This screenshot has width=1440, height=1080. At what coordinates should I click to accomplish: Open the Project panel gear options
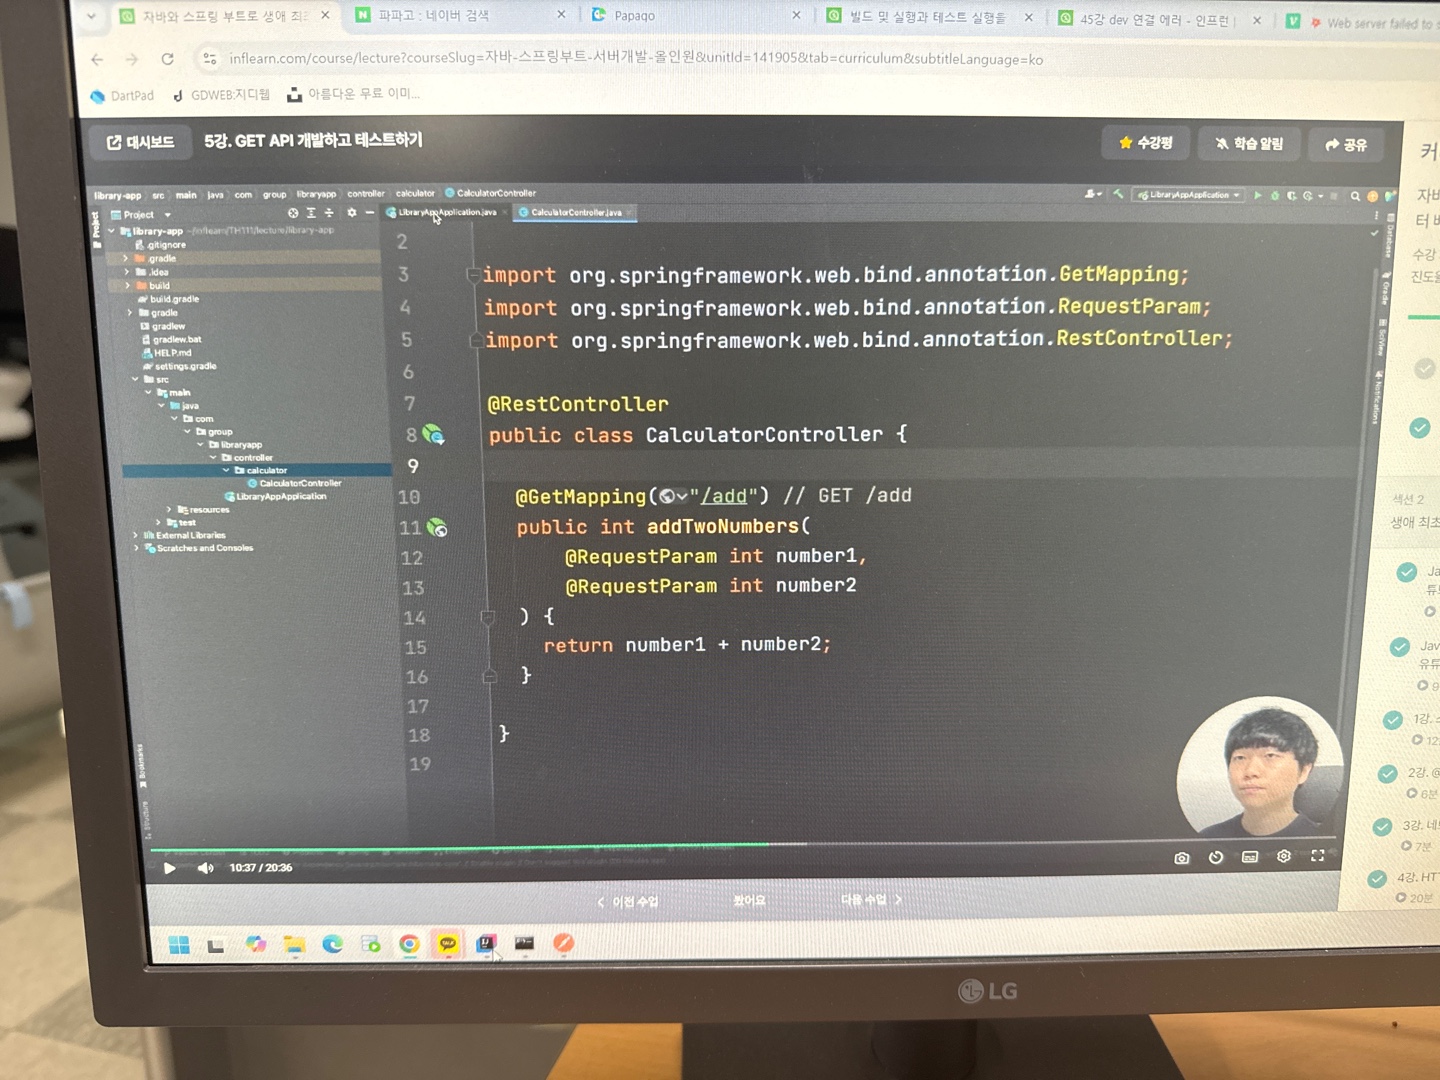(x=351, y=213)
